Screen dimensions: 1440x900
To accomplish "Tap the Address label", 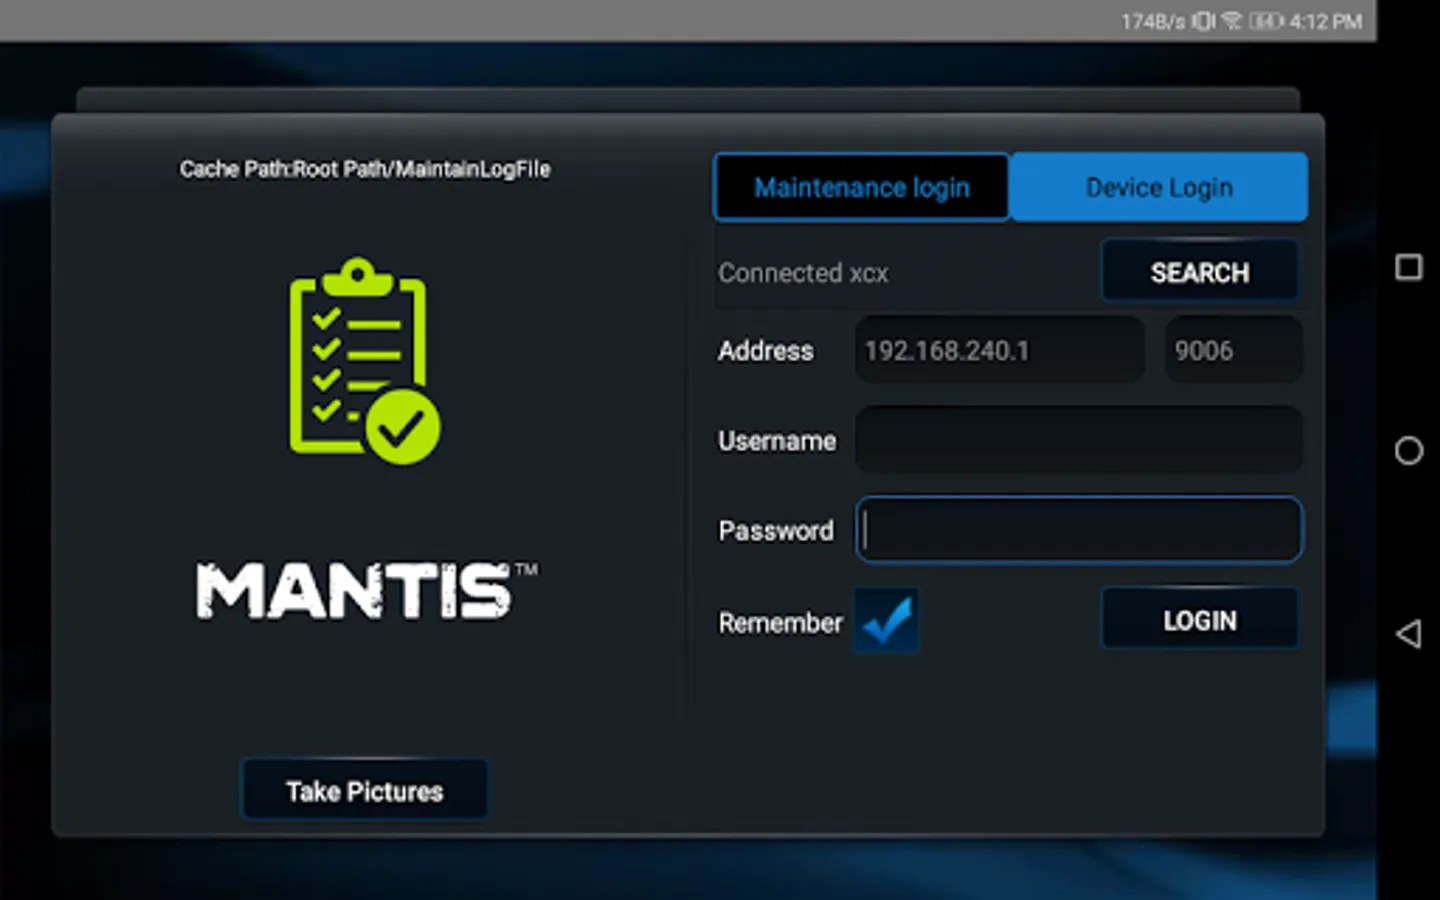I will [x=766, y=351].
